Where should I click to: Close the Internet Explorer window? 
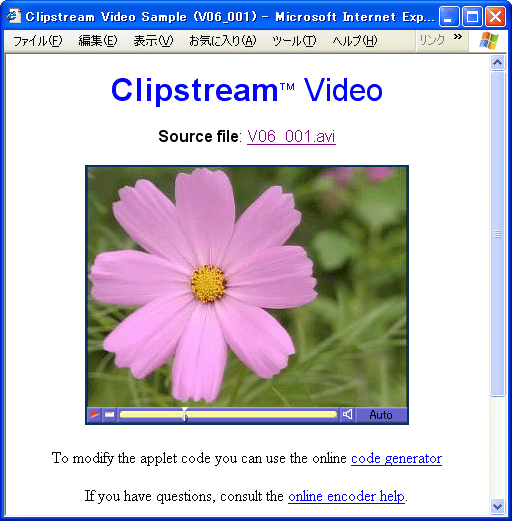[495, 16]
